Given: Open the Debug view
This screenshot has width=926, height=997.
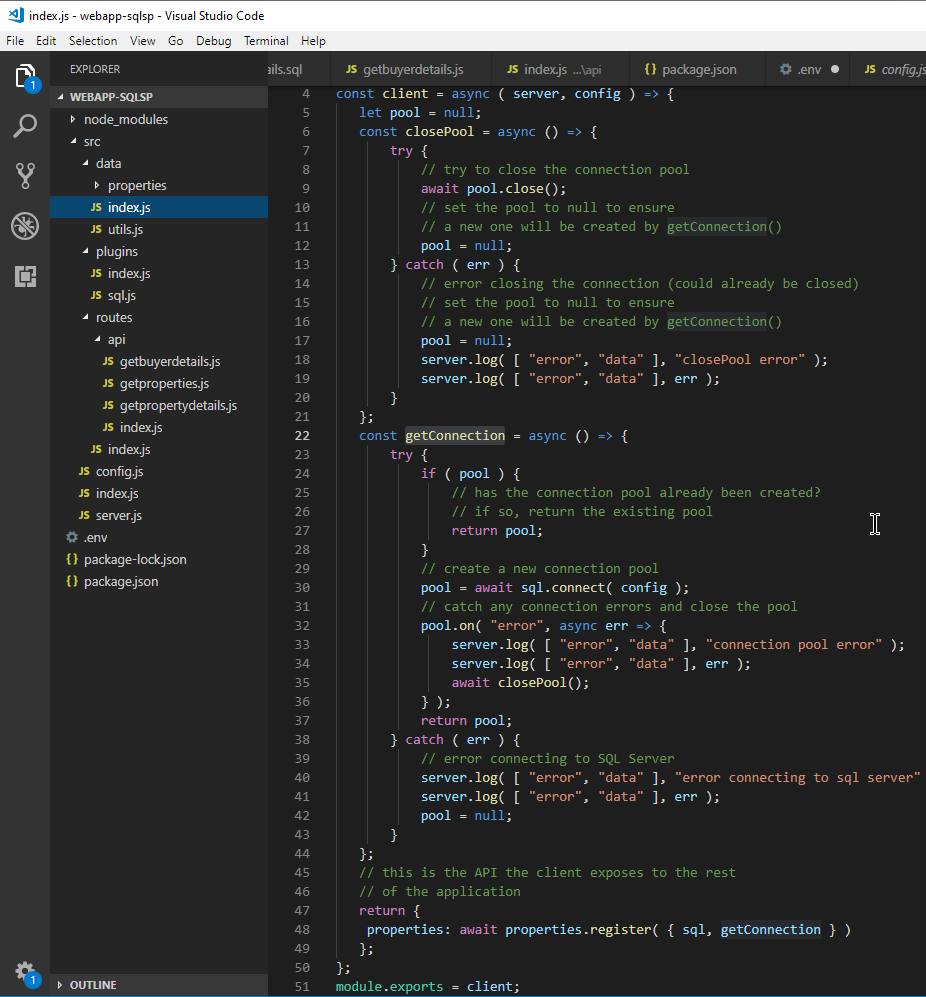Looking at the screenshot, I should (x=24, y=226).
